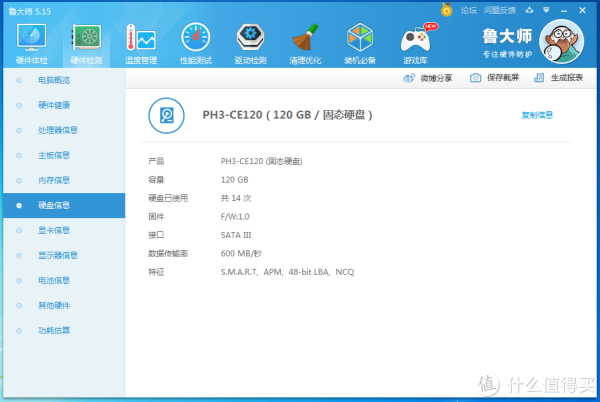
Task: Share via 微博分享 button
Action: (428, 78)
